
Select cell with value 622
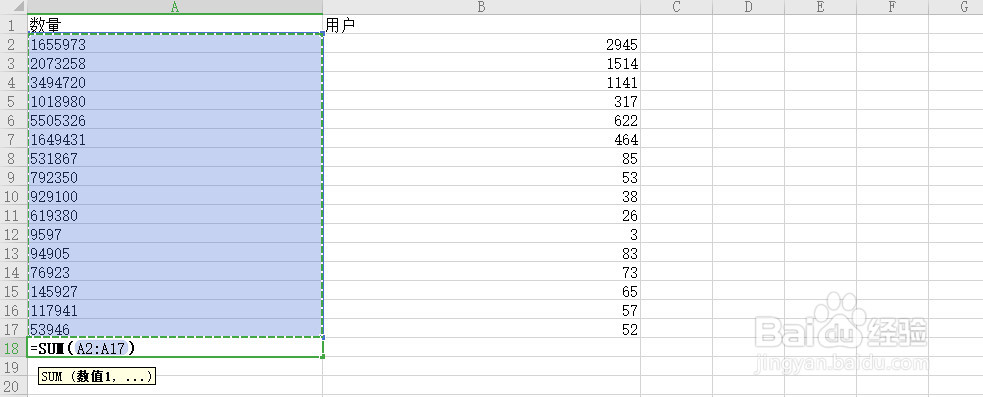click(481, 120)
